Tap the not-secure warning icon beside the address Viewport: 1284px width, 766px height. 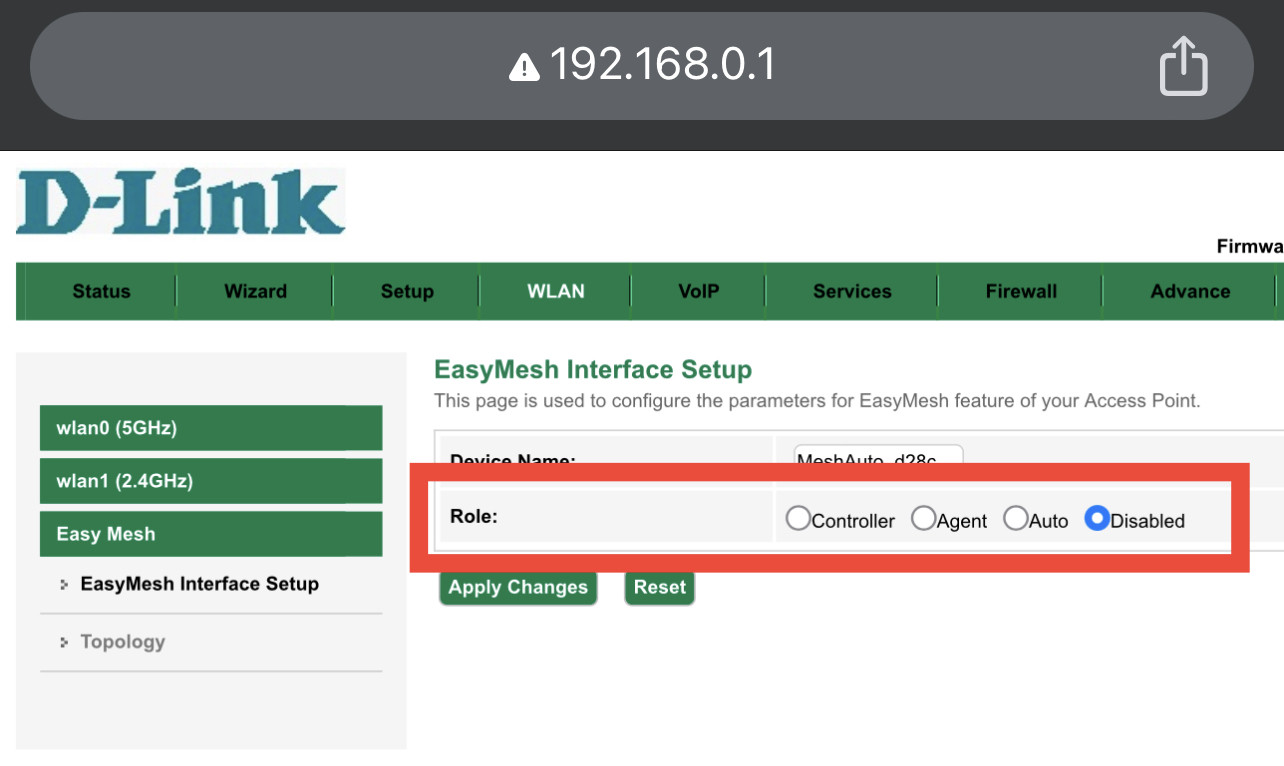524,68
